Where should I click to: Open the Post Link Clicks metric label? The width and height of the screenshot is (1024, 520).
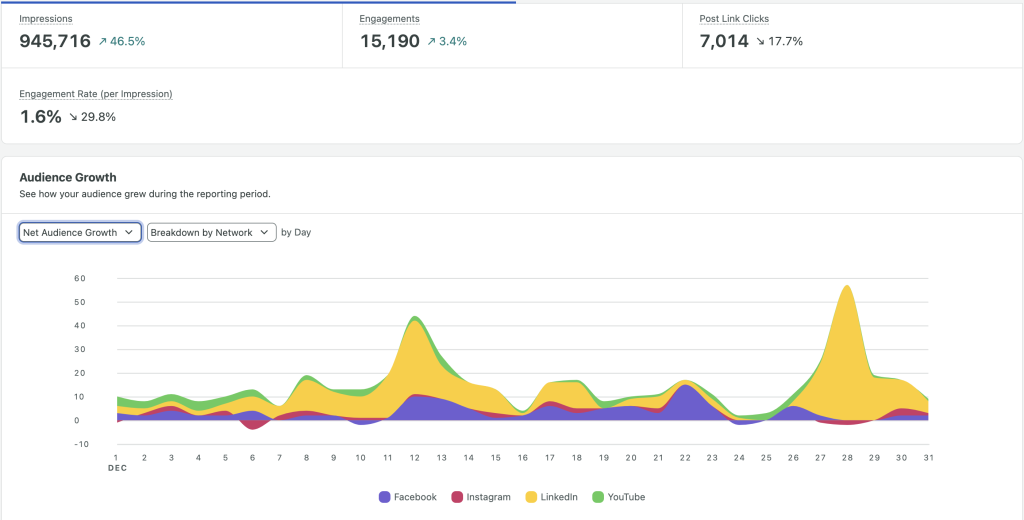point(734,19)
